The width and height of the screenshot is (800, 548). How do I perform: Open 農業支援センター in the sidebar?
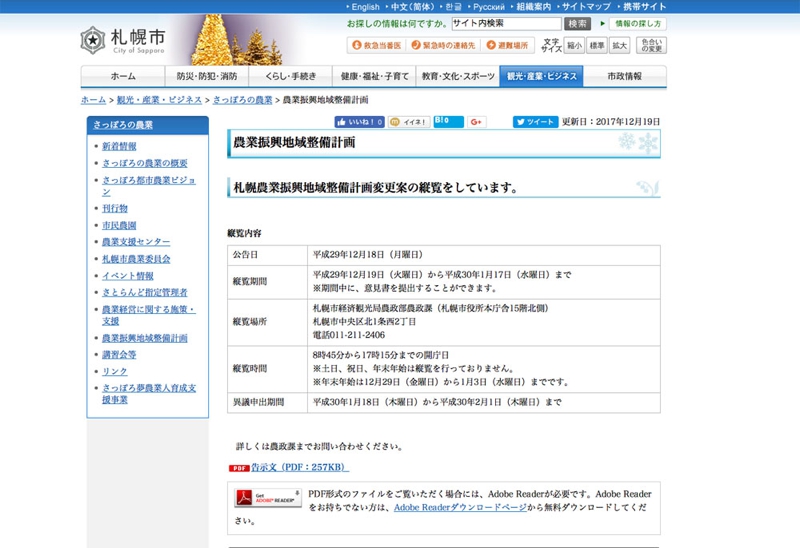pyautogui.click(x=136, y=242)
